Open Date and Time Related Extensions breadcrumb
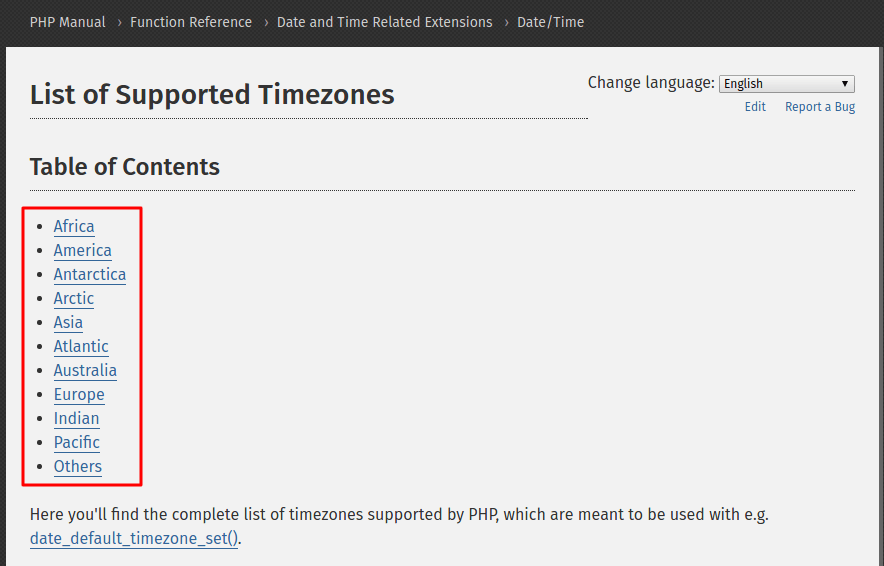Image resolution: width=884 pixels, height=566 pixels. (x=384, y=22)
